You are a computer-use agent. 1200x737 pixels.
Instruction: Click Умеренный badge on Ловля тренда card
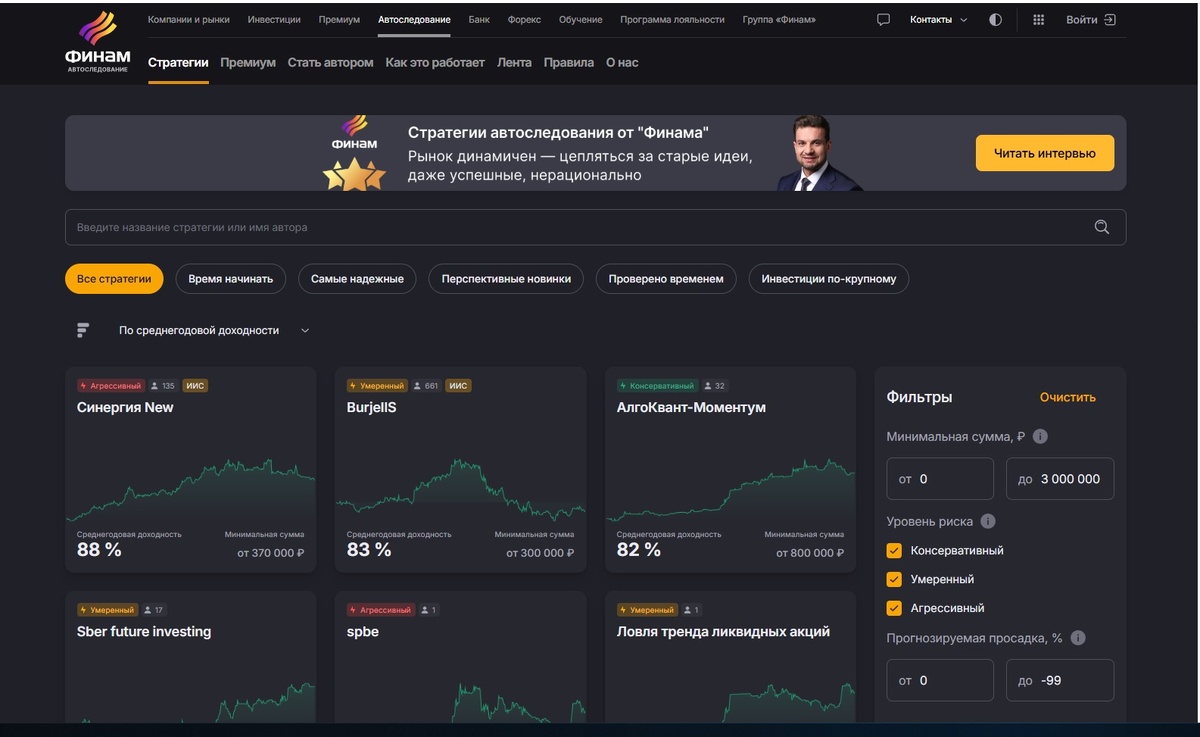click(x=648, y=610)
